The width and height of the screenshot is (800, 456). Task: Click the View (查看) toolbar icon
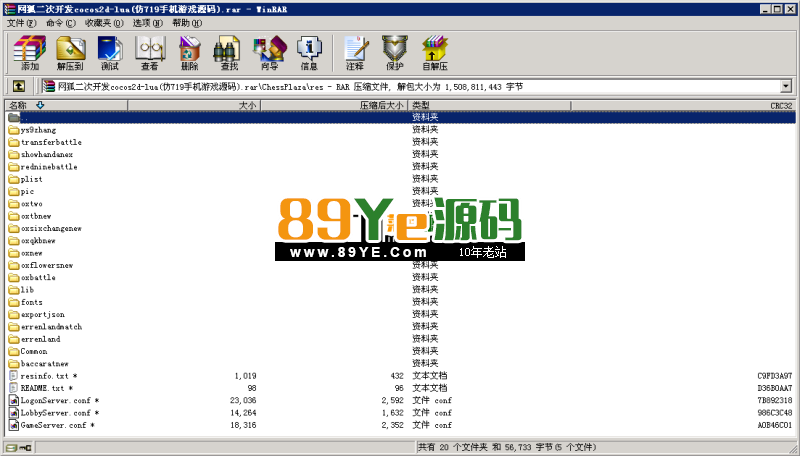point(149,52)
